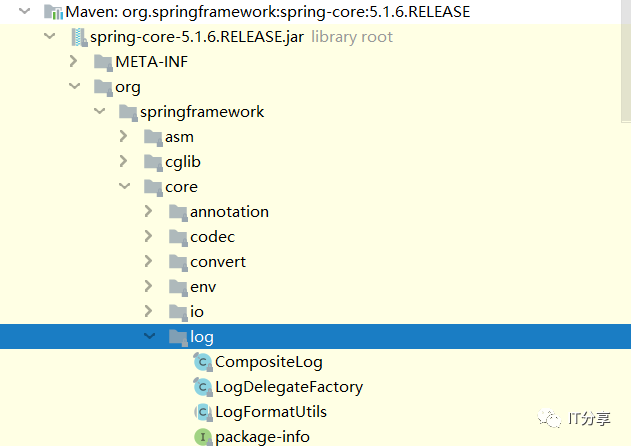This screenshot has width=631, height=446.
Task: Select the Maven org.springframework:spring-core label
Action: (x=268, y=12)
